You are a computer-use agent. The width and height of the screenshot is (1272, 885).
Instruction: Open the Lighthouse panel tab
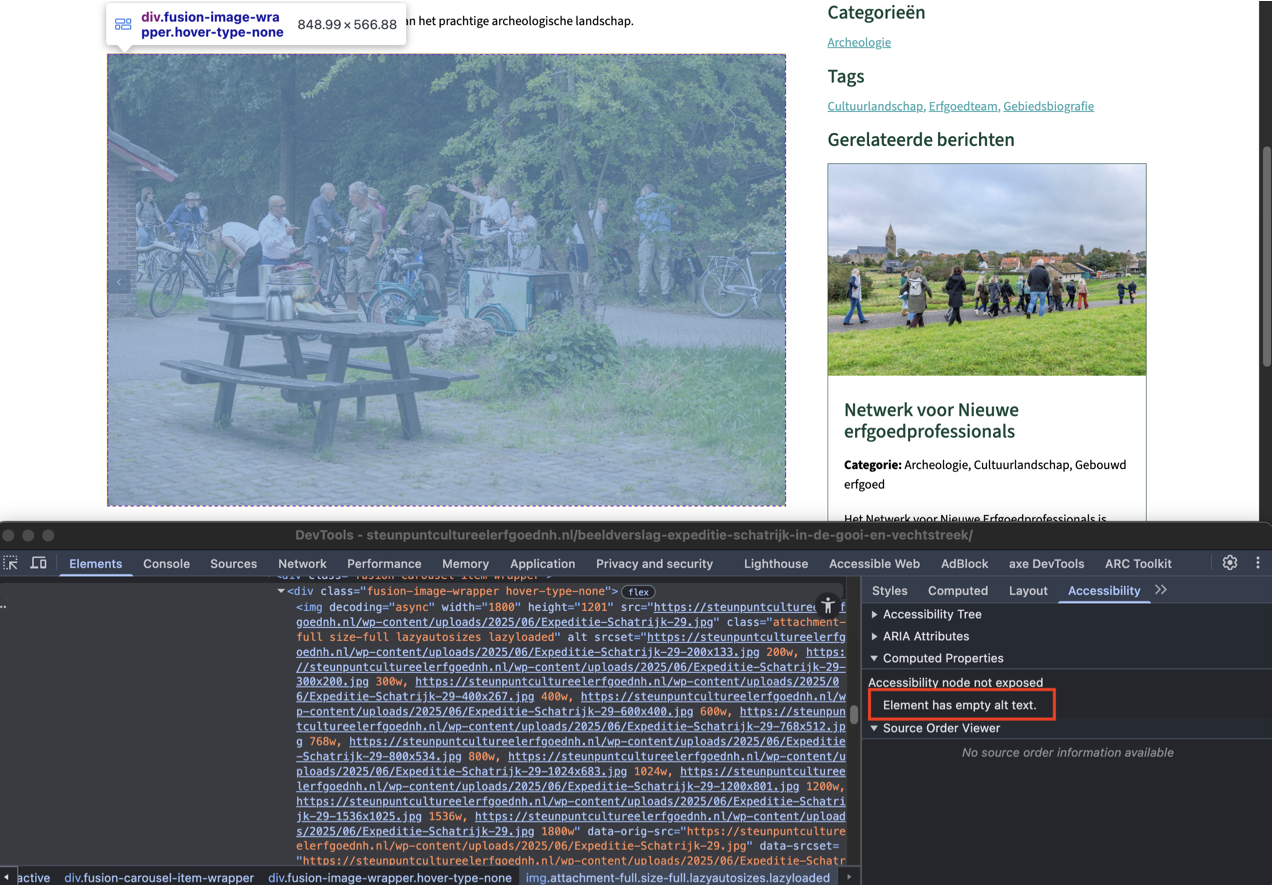775,563
